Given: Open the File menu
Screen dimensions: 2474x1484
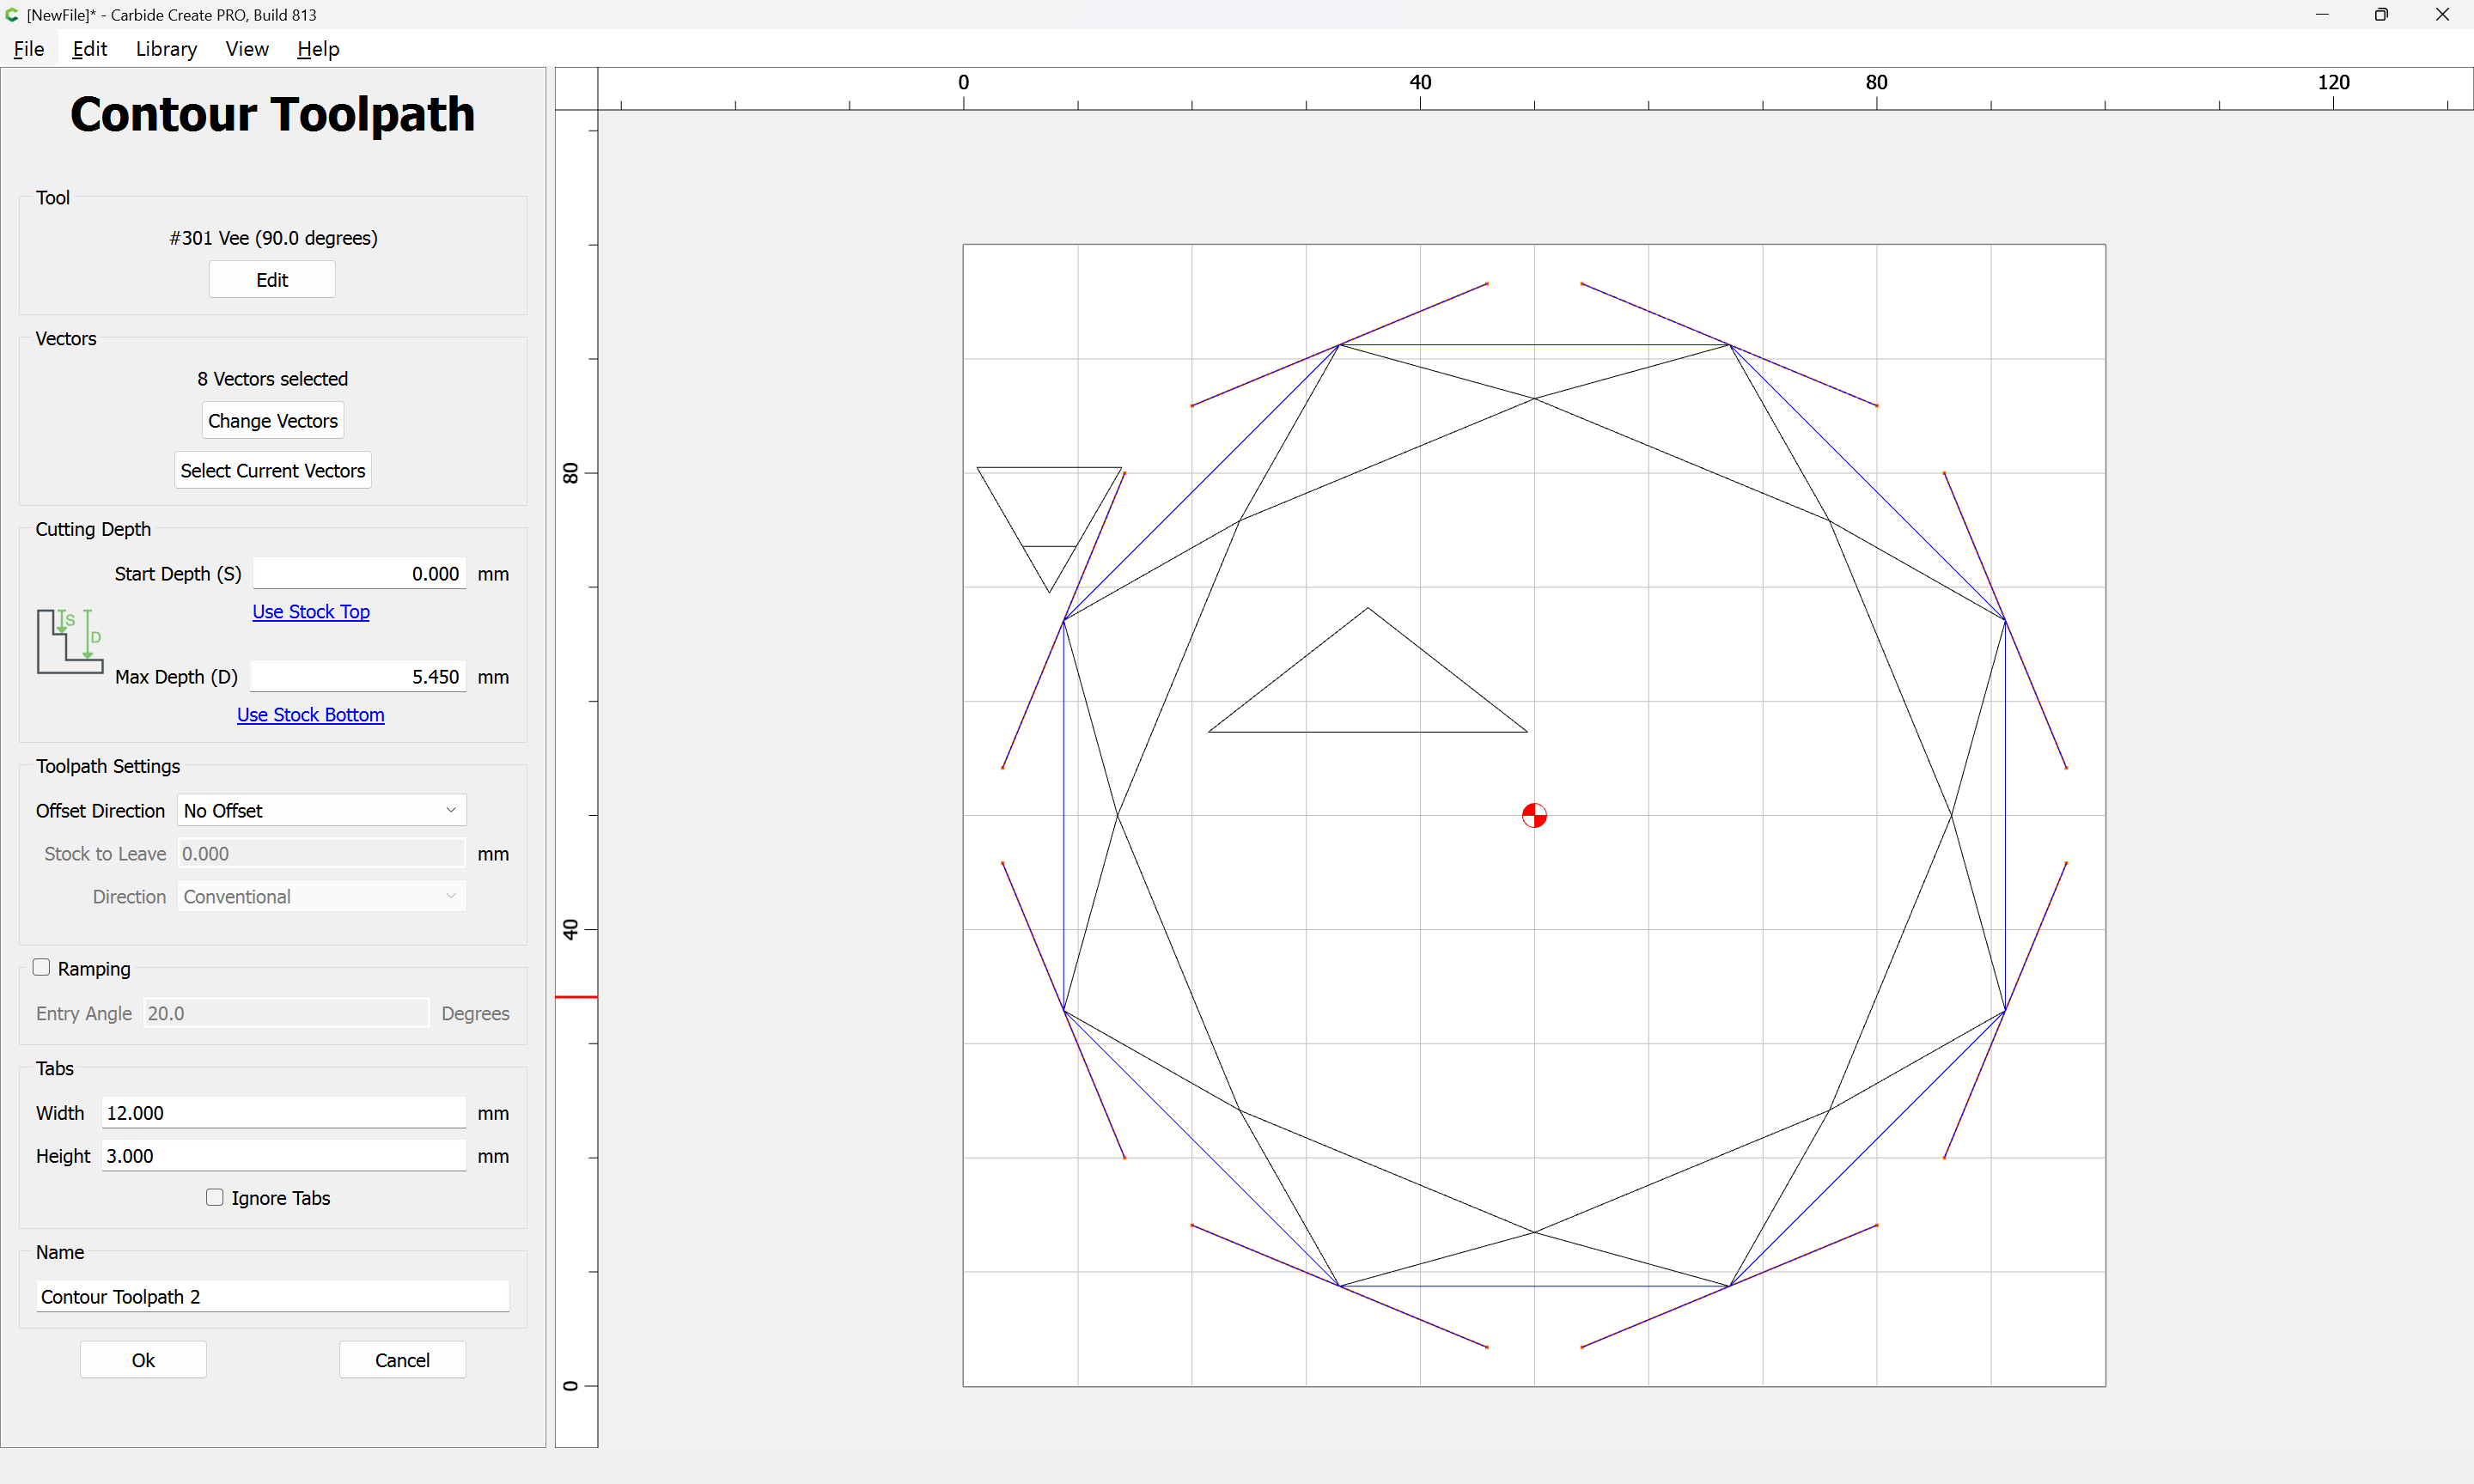Looking at the screenshot, I should (x=29, y=48).
